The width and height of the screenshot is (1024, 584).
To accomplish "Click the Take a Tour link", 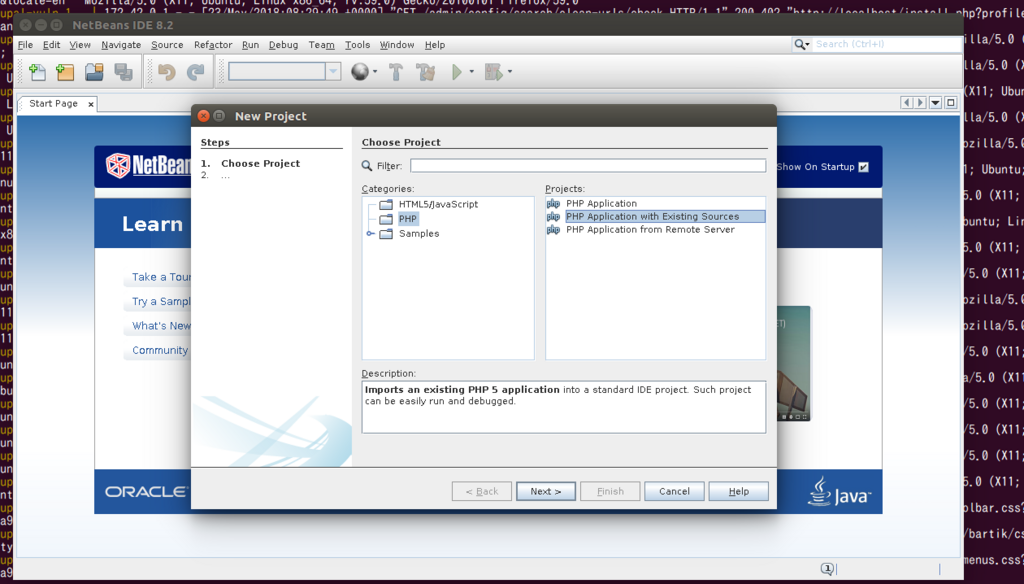I will click(x=161, y=277).
